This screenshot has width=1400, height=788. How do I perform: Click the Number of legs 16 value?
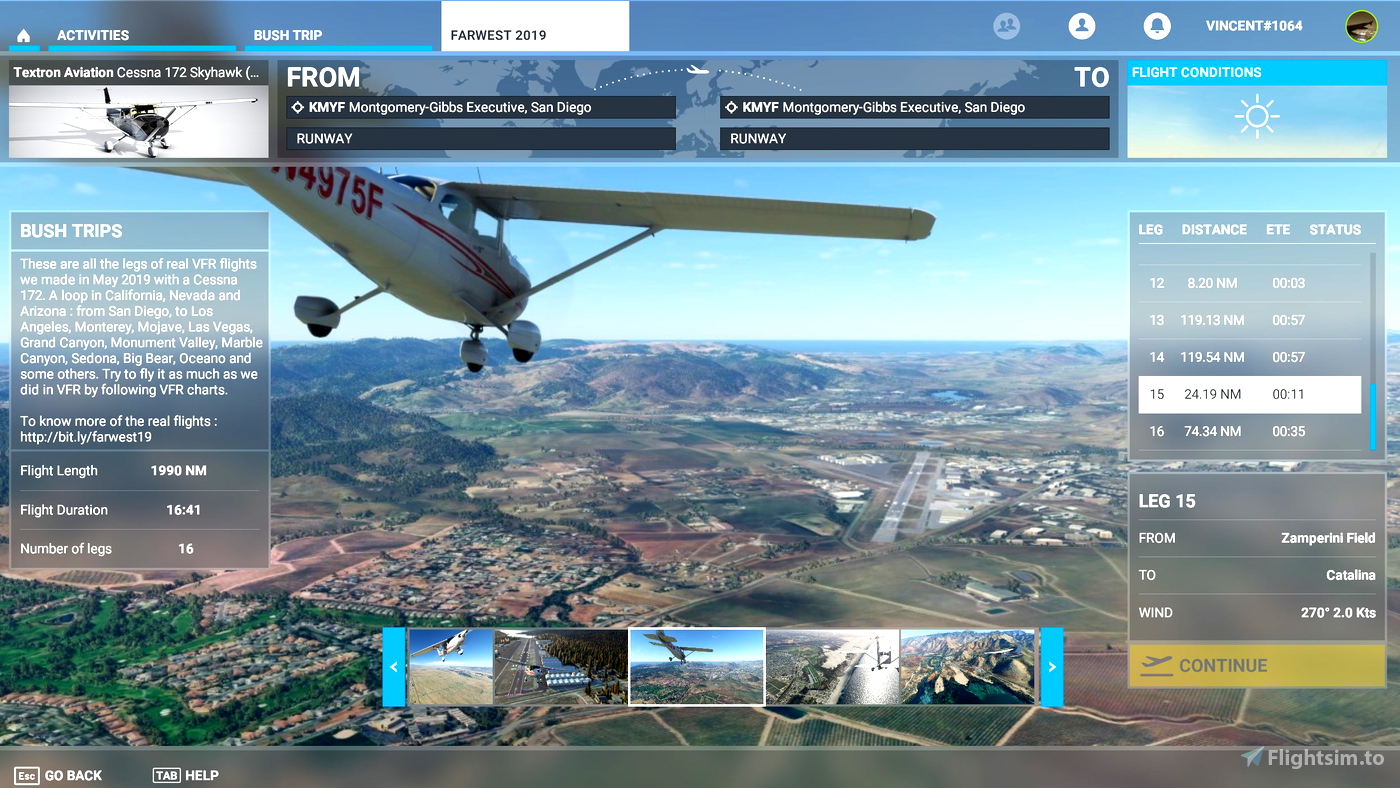point(186,548)
